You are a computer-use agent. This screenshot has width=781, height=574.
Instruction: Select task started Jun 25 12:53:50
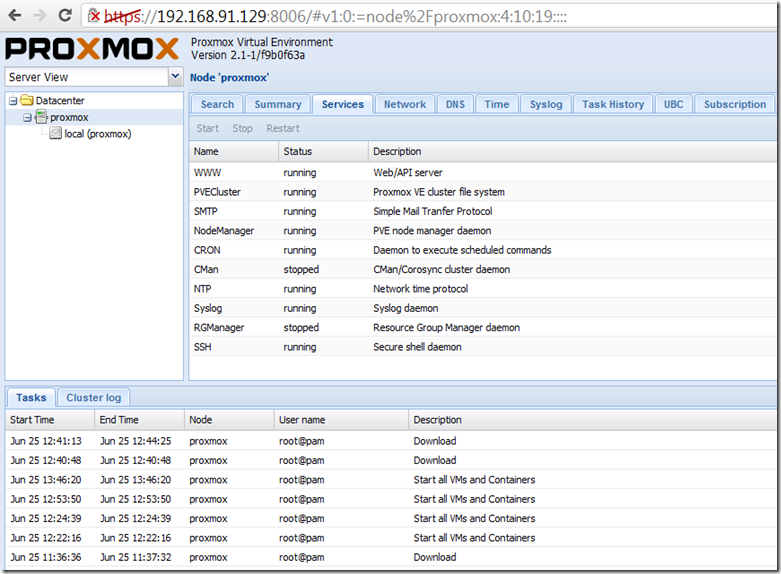[x=391, y=499]
